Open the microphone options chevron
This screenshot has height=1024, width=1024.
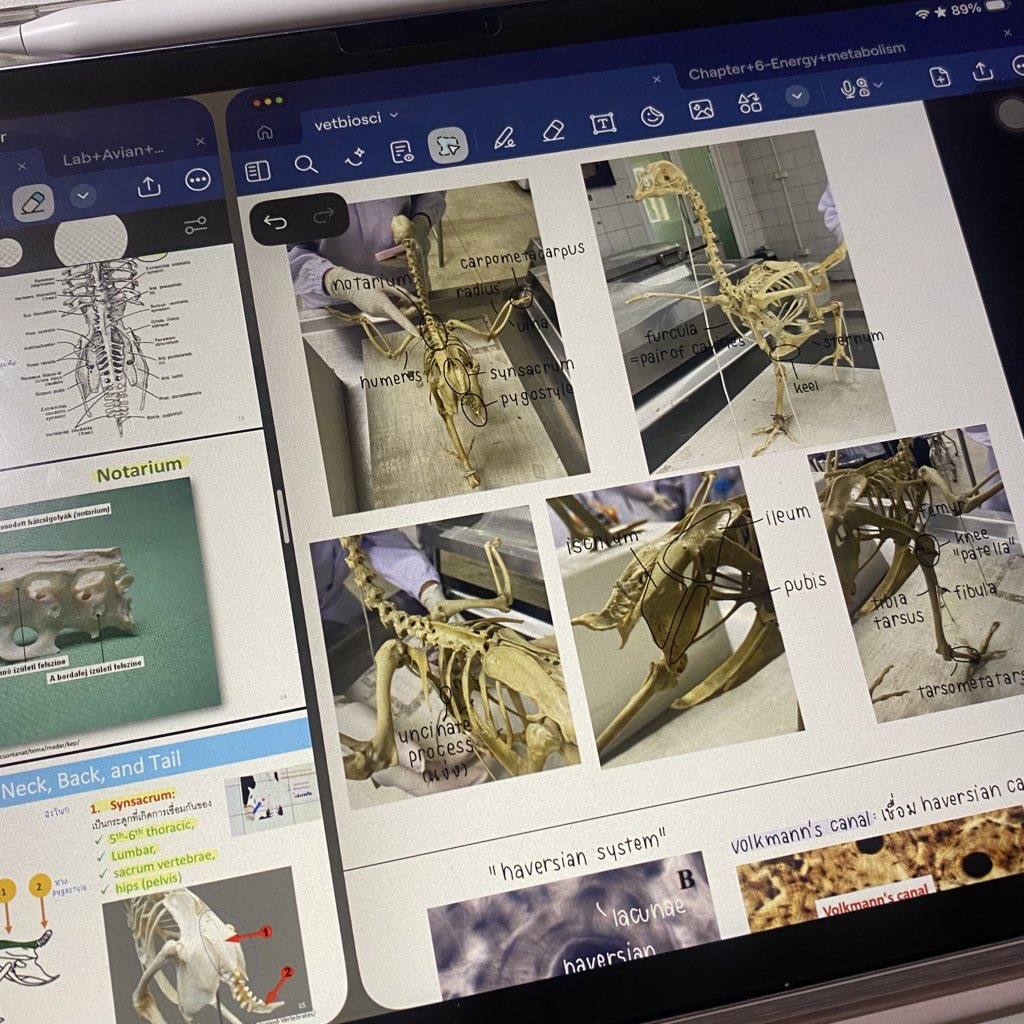pyautogui.click(x=878, y=84)
